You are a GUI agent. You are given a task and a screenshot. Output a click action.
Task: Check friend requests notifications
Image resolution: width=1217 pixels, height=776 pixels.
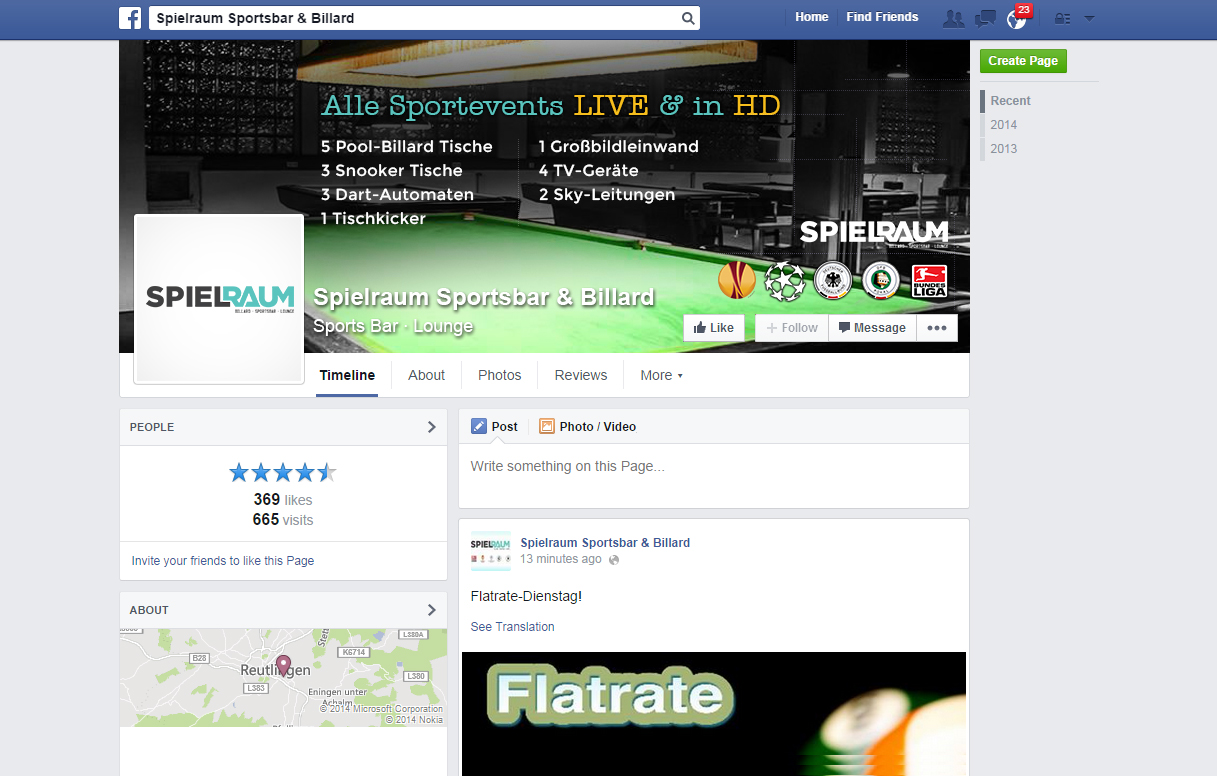(x=953, y=18)
